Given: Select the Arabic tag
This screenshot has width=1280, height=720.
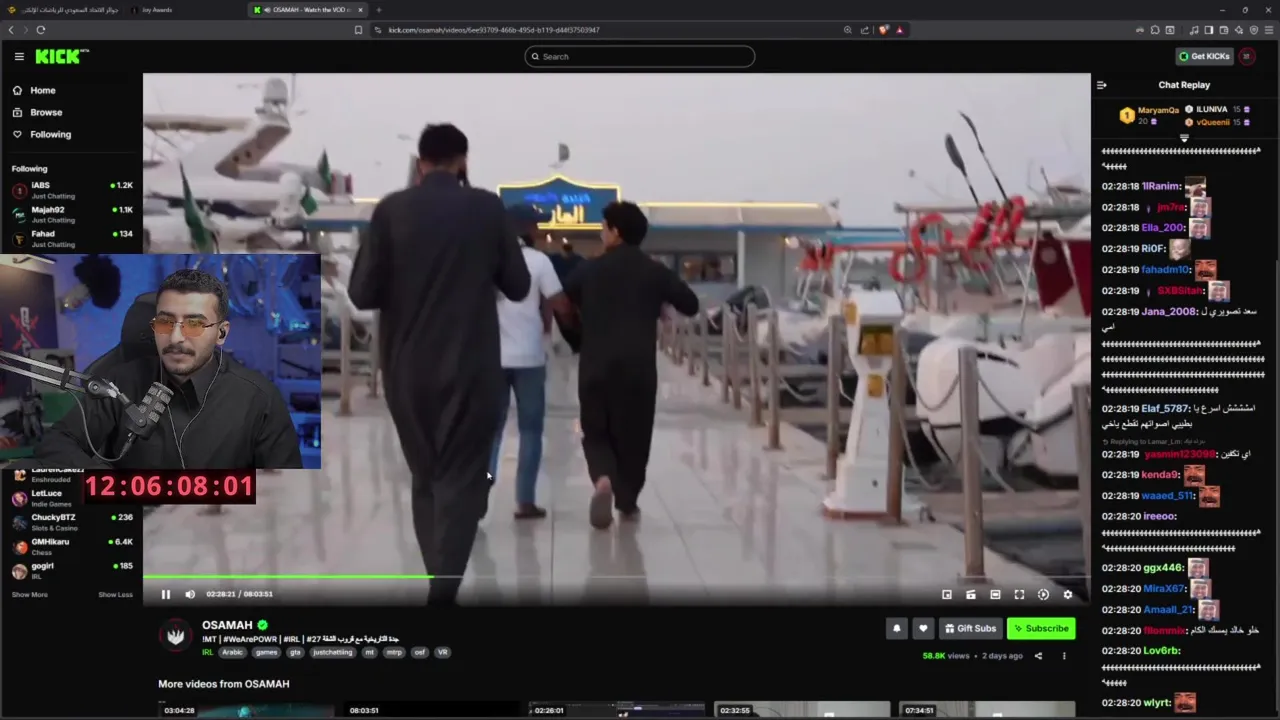Looking at the screenshot, I should (x=232, y=652).
